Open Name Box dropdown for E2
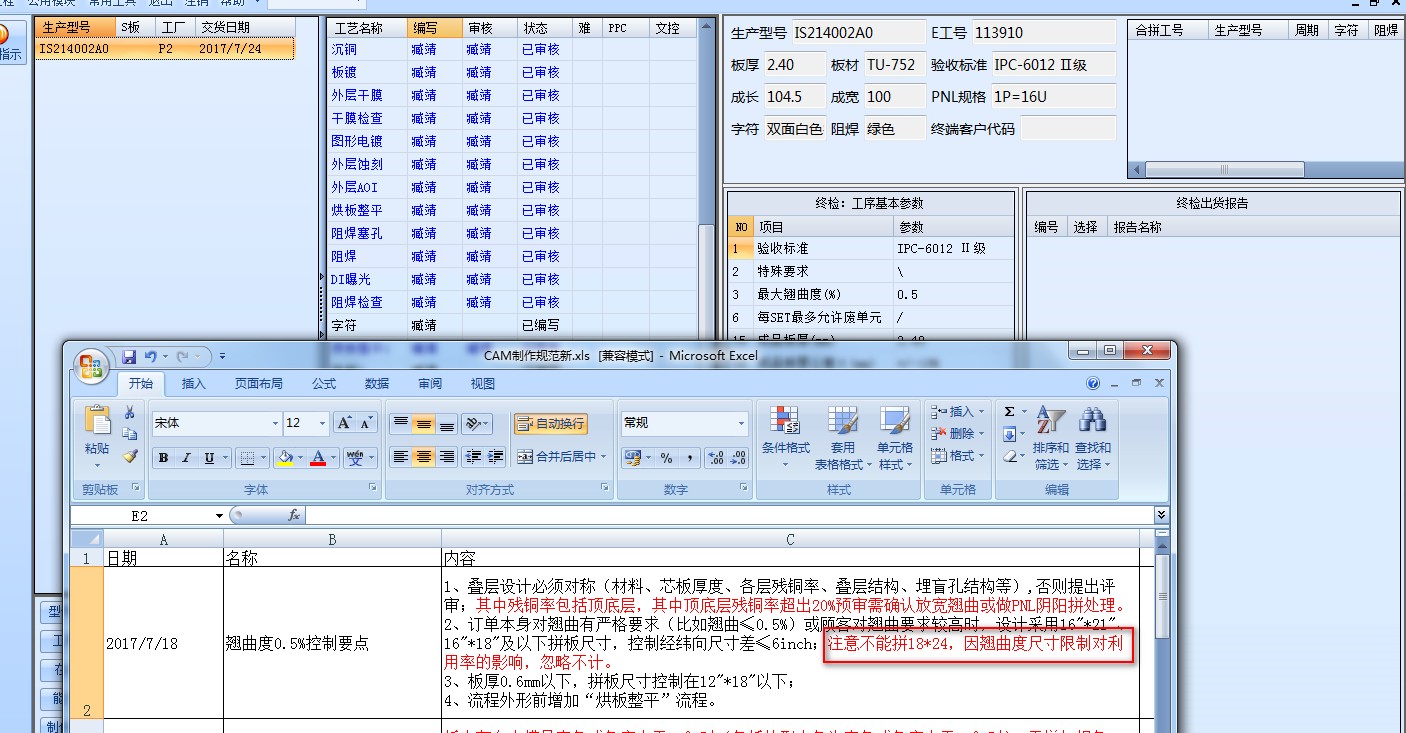Viewport: 1406px width, 733px height. pos(219,516)
